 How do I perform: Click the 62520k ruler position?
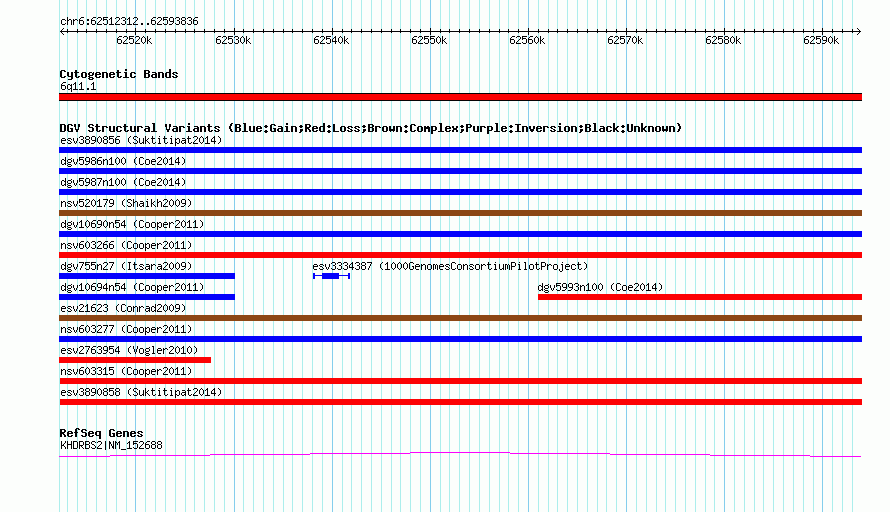coord(134,40)
